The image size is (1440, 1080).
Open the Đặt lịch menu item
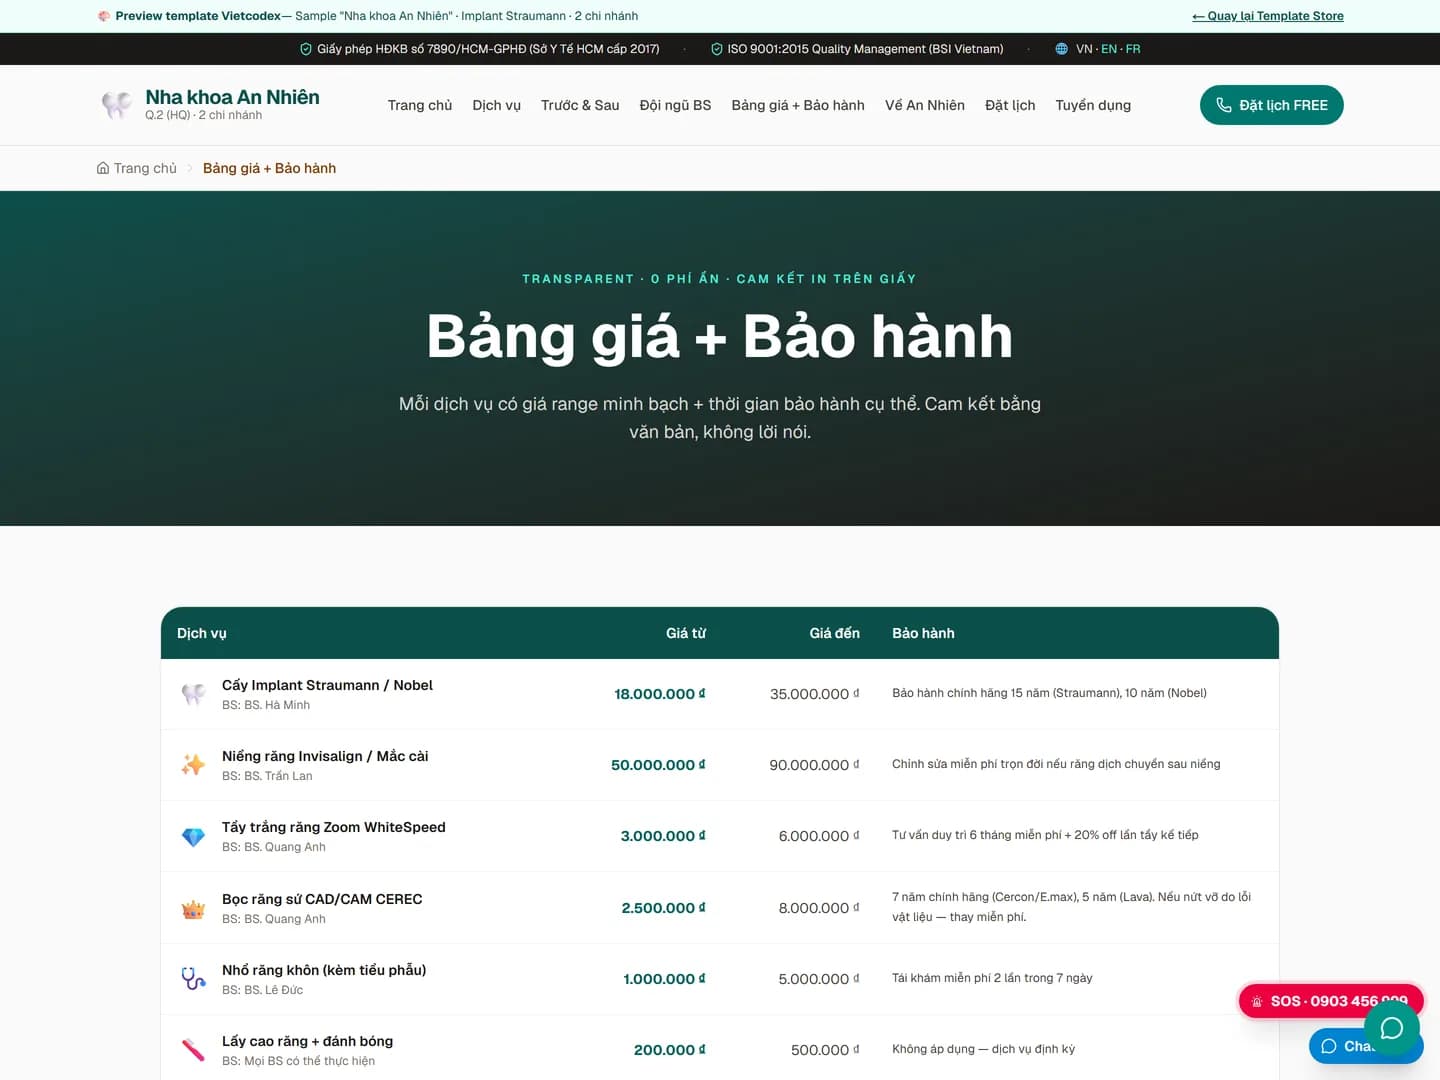(x=1010, y=105)
